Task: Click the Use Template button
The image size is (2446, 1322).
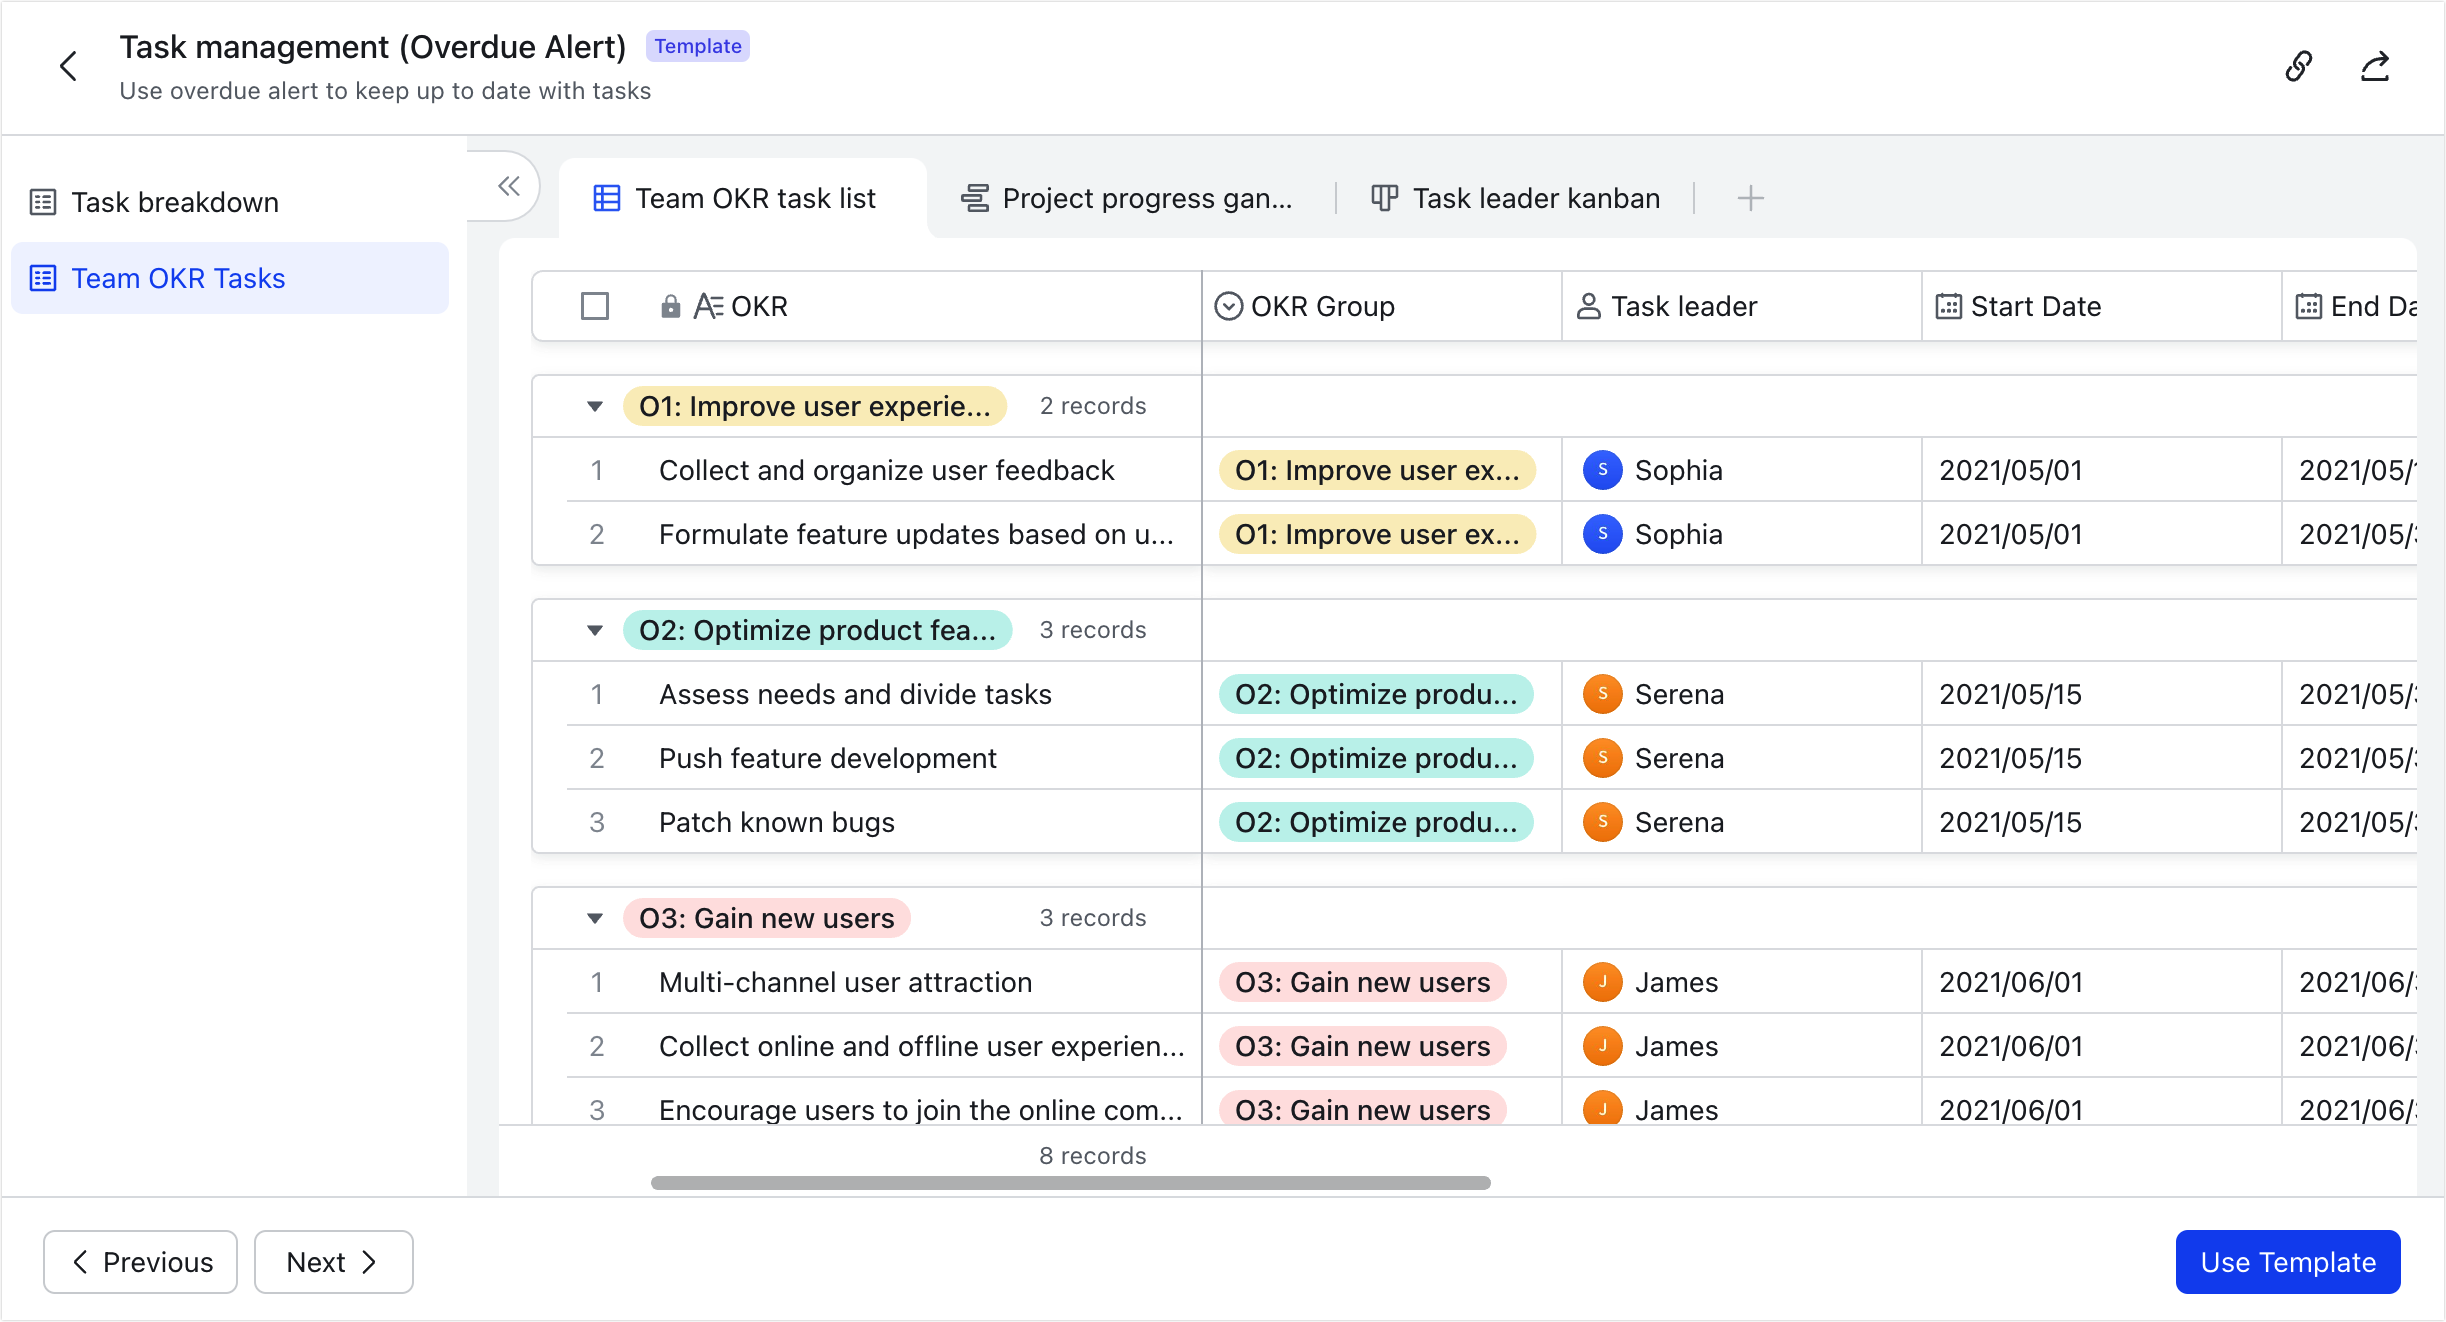Action: tap(2287, 1262)
